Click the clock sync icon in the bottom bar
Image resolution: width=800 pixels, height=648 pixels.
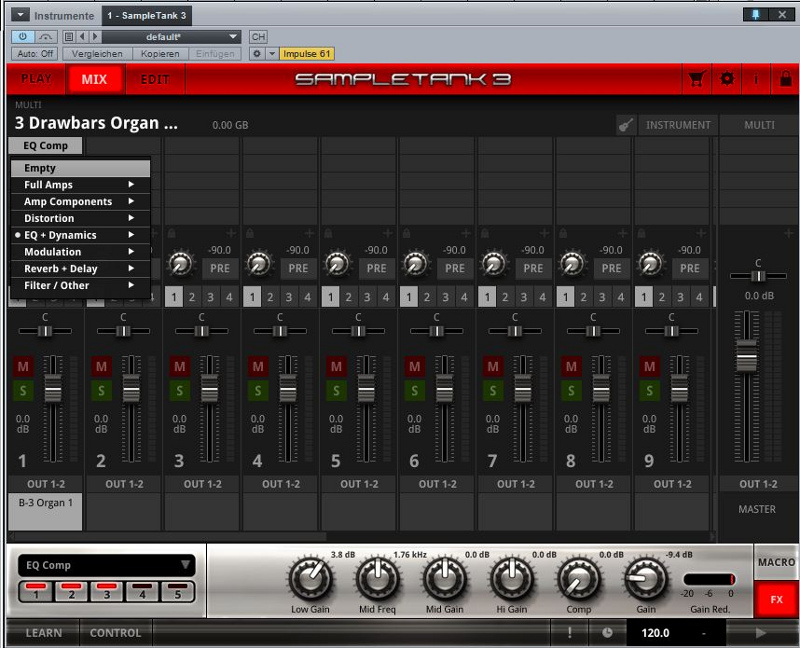pos(607,633)
